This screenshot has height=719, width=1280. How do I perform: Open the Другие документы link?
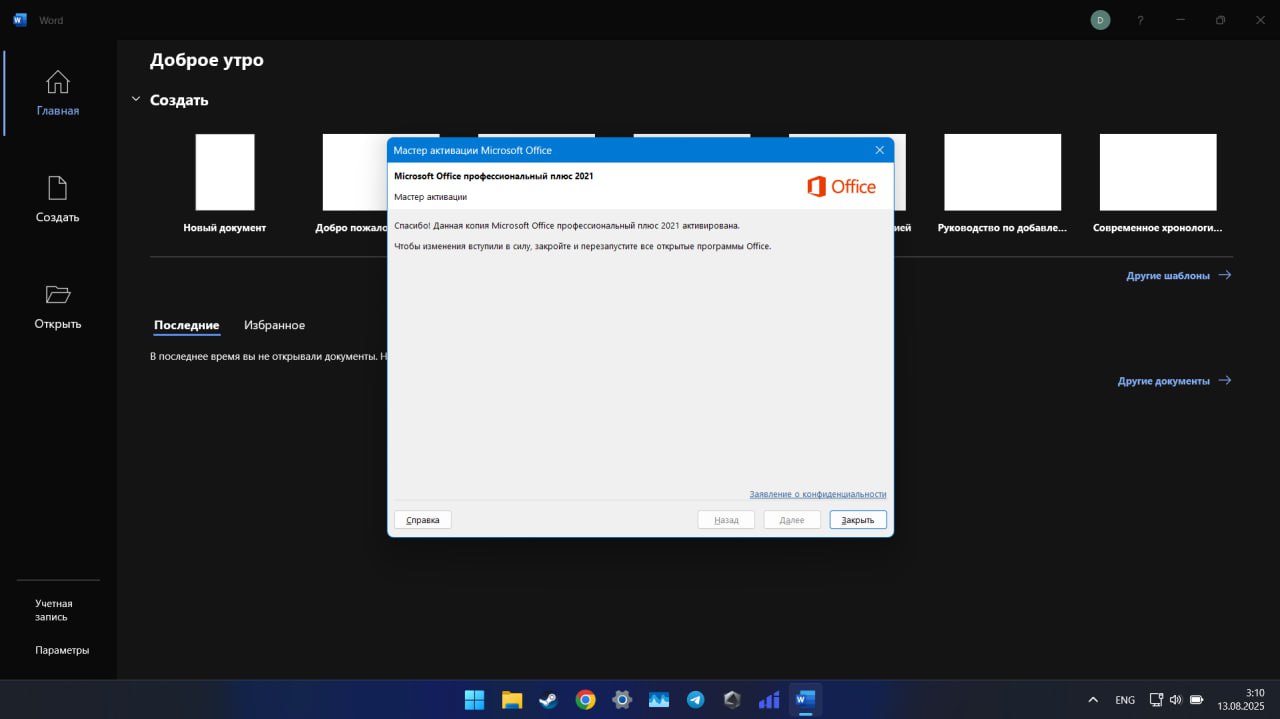click(x=1174, y=381)
